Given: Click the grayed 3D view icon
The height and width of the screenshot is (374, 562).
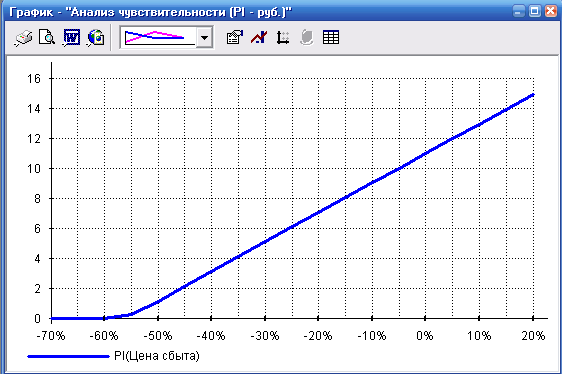Looking at the screenshot, I should click(x=306, y=37).
